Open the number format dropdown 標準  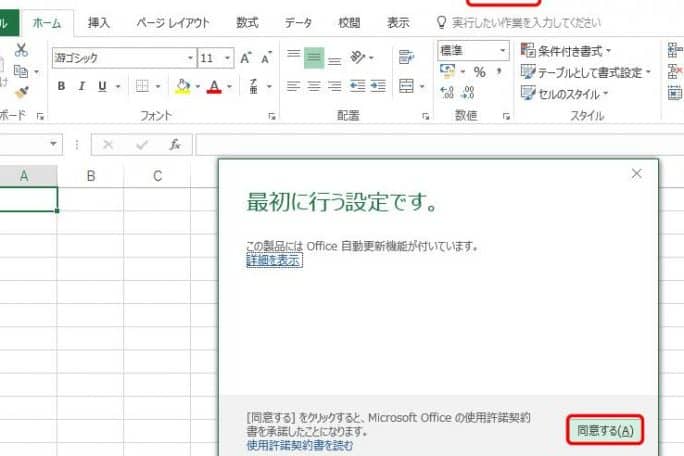[x=473, y=49]
